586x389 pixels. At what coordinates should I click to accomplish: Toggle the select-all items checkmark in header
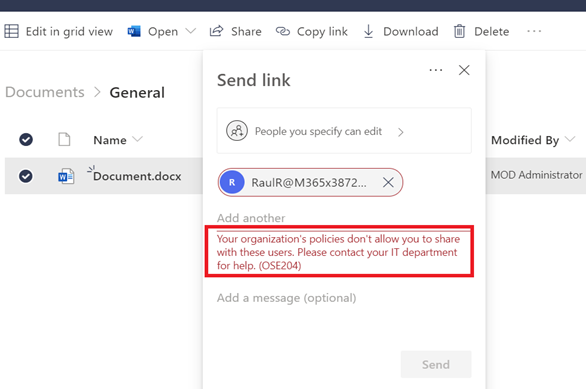point(26,140)
